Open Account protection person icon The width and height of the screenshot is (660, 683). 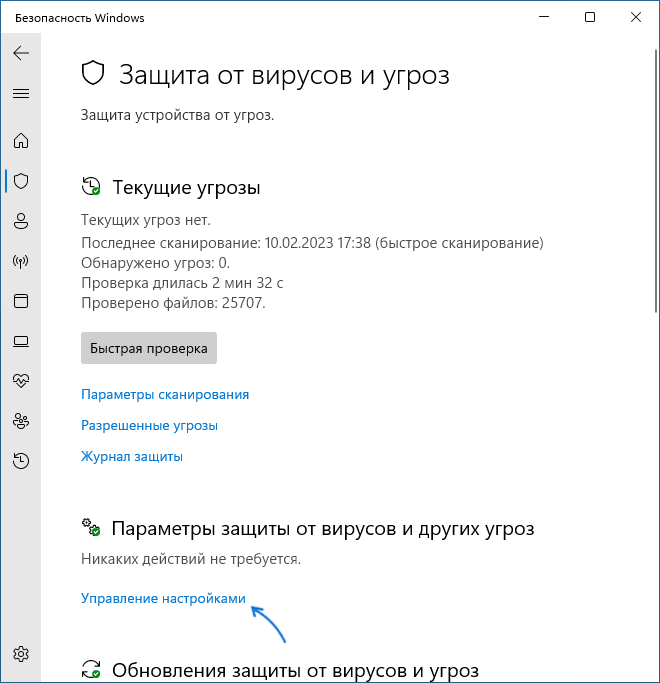point(21,221)
